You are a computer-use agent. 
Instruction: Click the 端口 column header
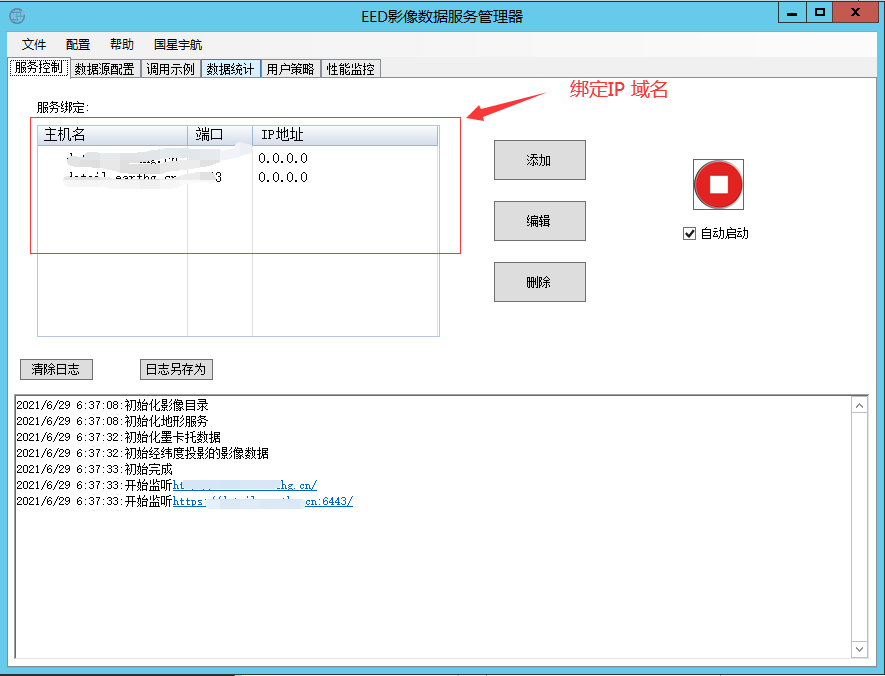pos(220,135)
